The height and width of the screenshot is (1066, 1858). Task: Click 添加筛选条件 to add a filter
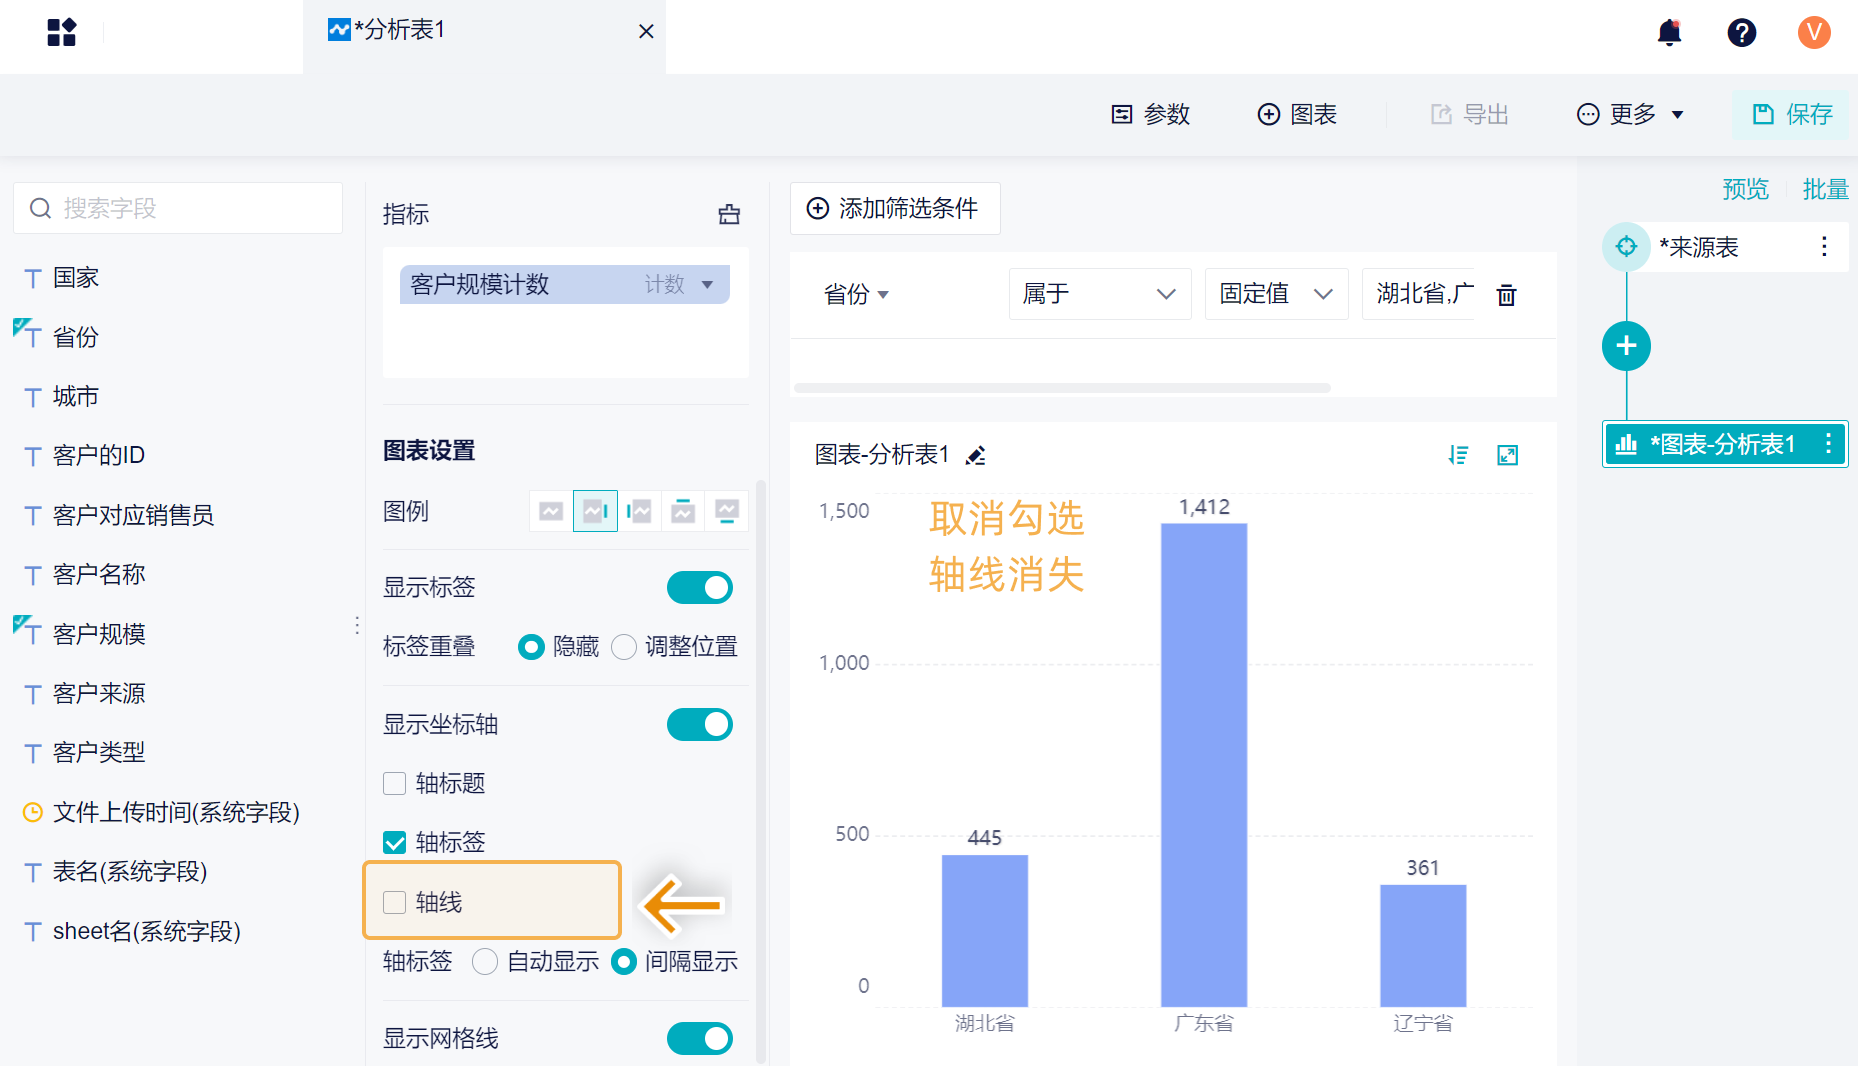895,208
